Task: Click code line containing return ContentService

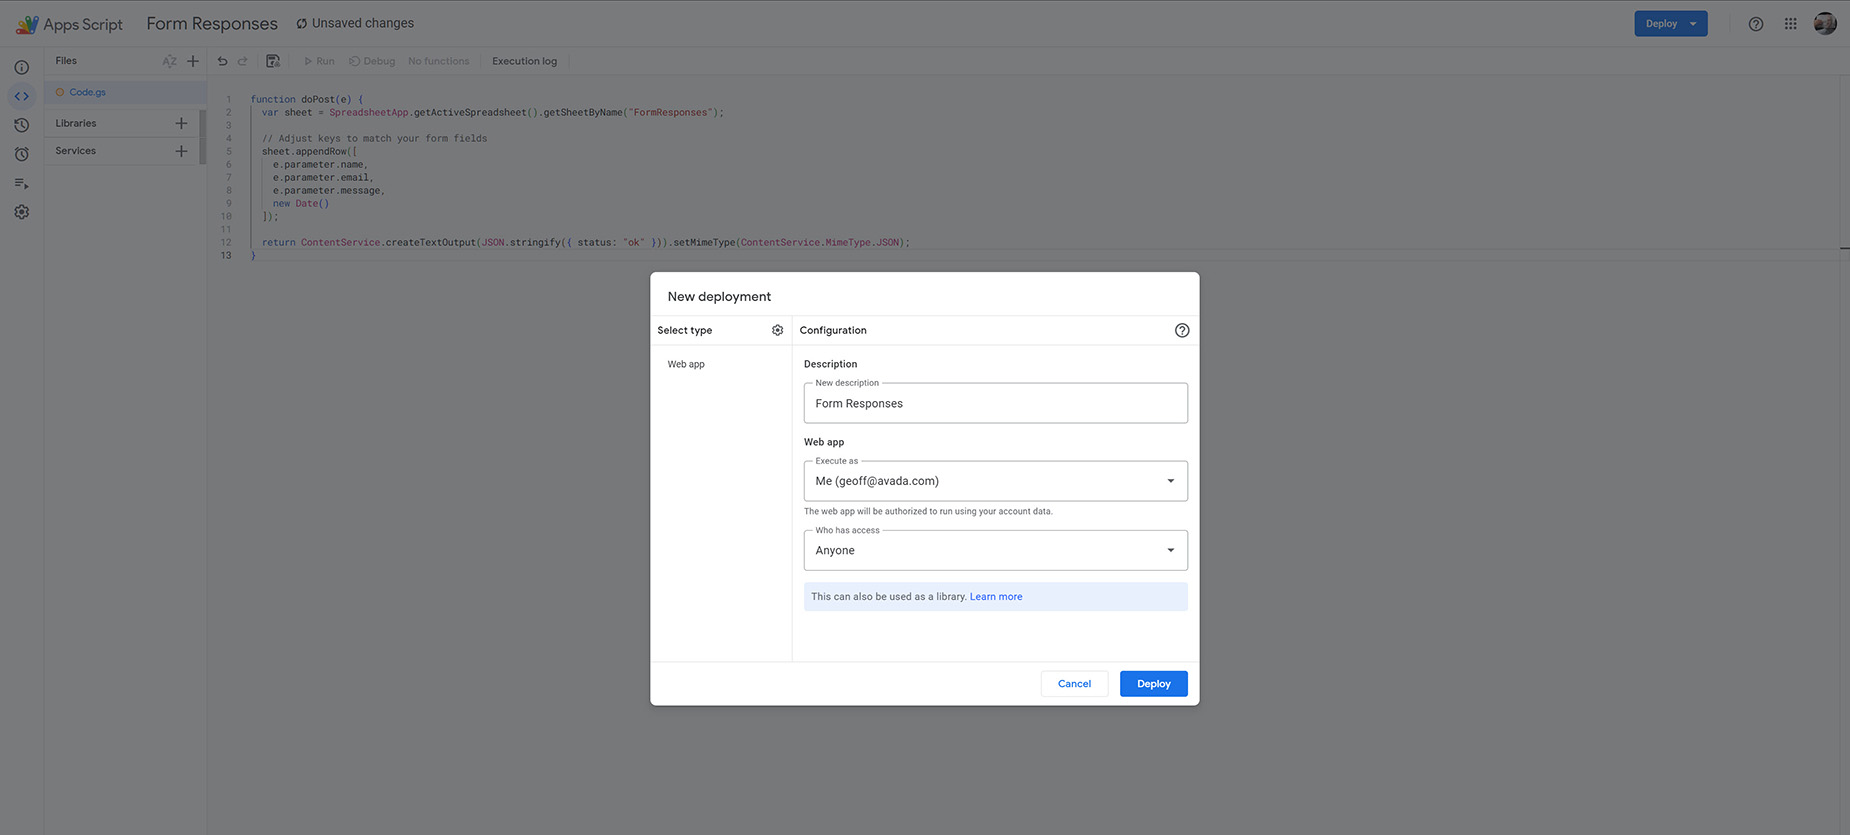Action: tap(586, 242)
